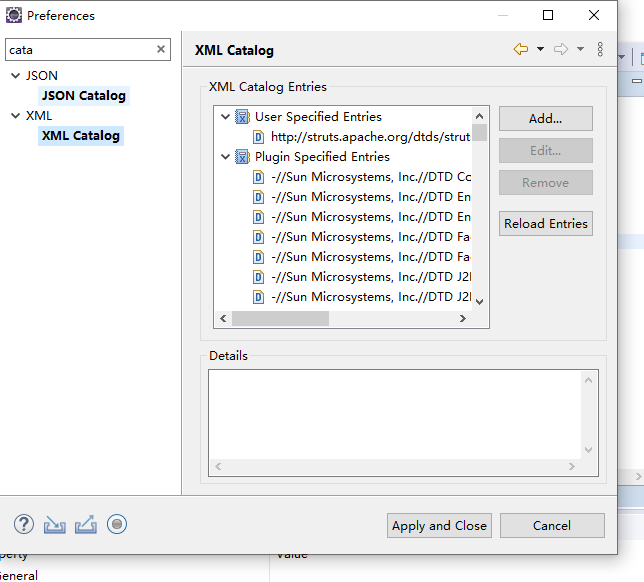Select XML Catalog preference page

(x=81, y=136)
